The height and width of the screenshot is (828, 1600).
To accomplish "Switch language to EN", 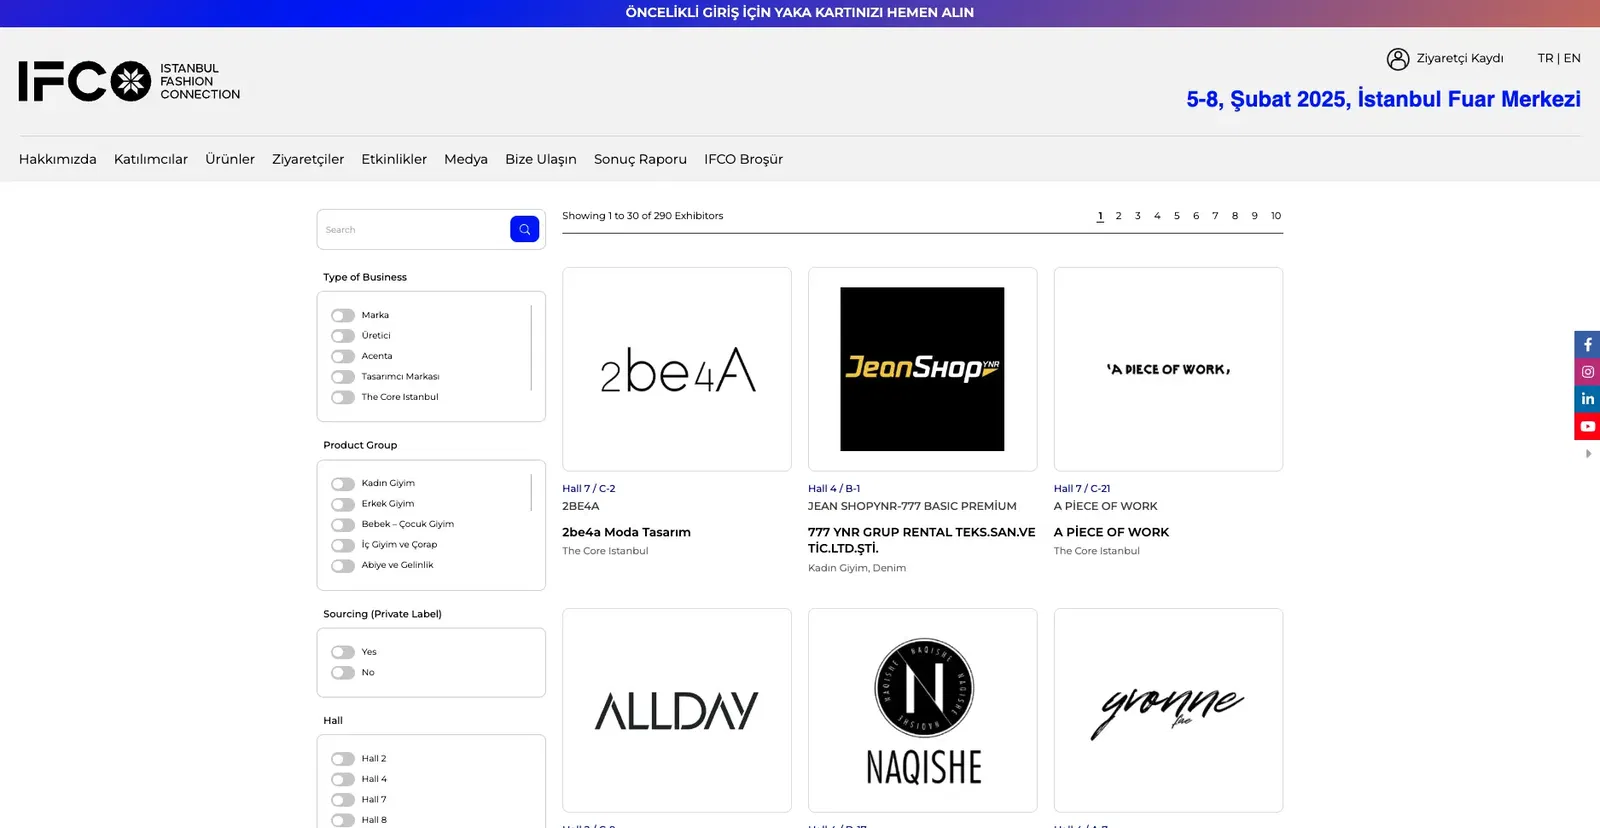I will 1572,58.
